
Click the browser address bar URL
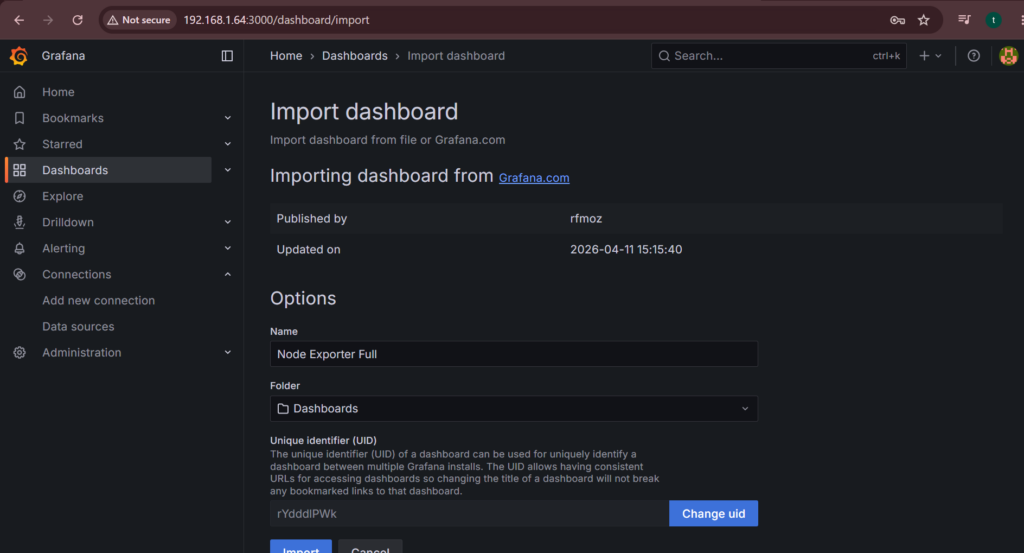click(x=276, y=20)
